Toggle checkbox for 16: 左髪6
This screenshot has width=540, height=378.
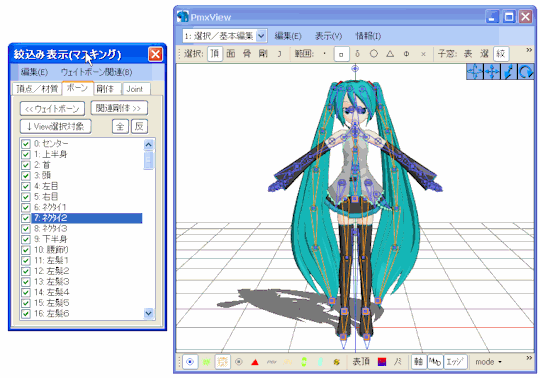pyautogui.click(x=26, y=314)
